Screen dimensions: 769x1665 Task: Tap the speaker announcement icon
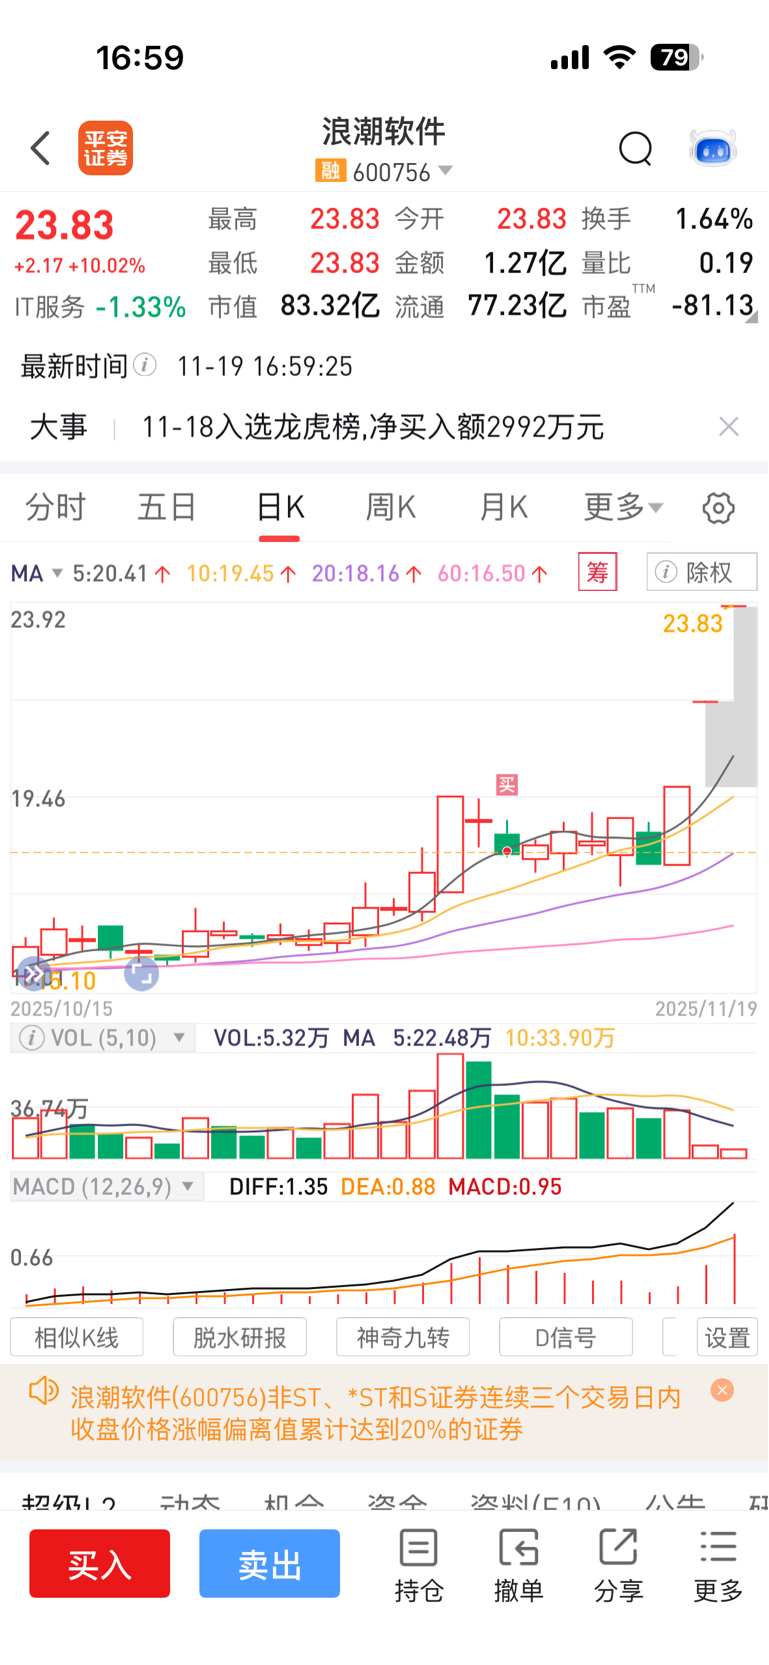coord(44,1391)
